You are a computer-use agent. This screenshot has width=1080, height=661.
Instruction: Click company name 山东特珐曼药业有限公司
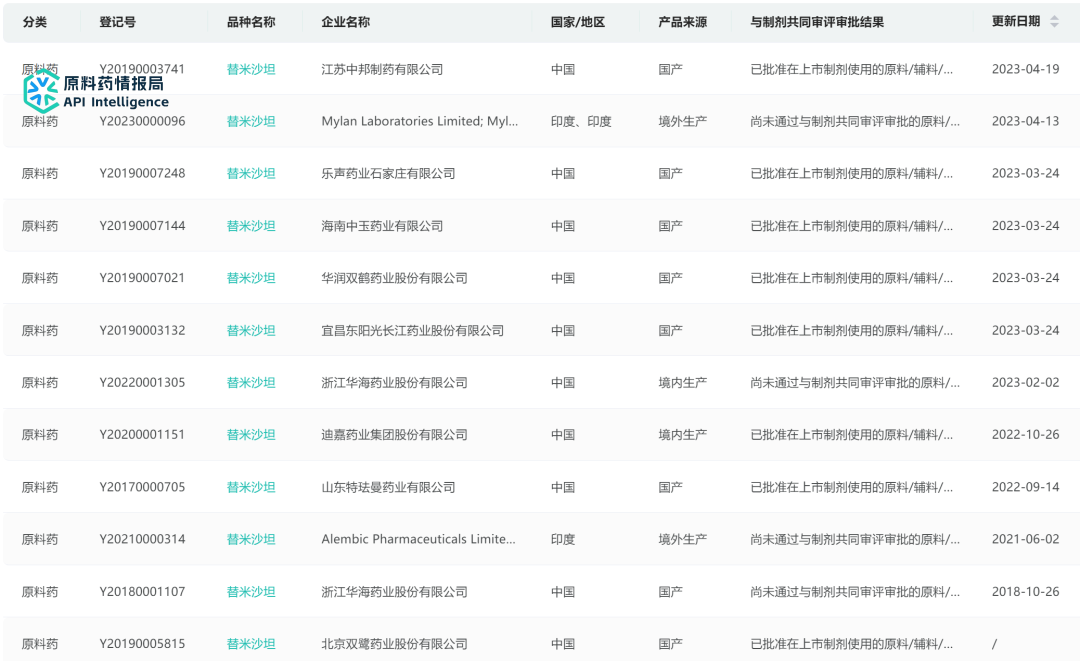(388, 487)
